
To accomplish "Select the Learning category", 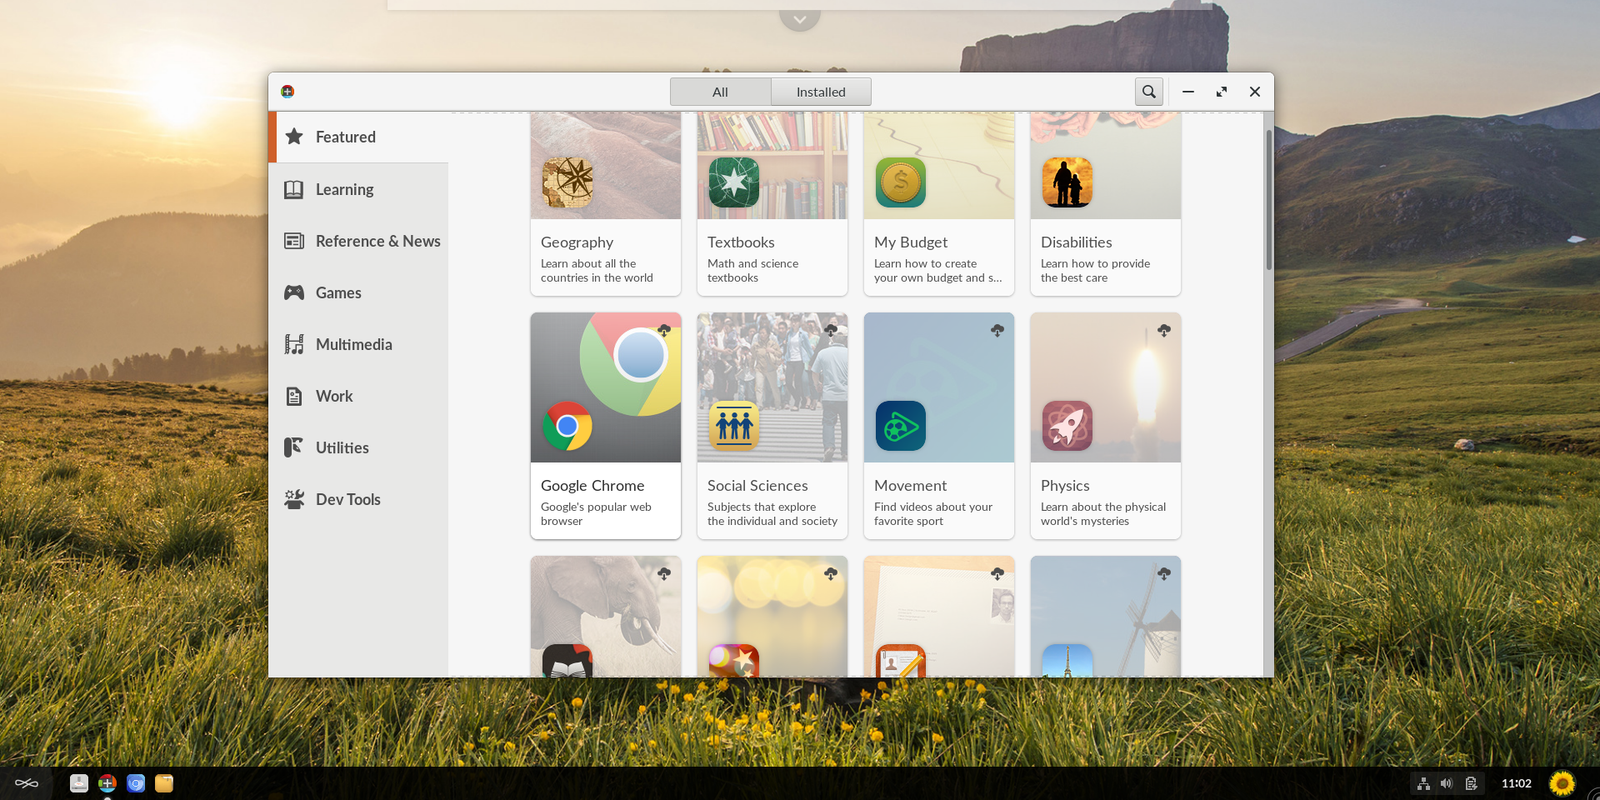I will coord(358,189).
